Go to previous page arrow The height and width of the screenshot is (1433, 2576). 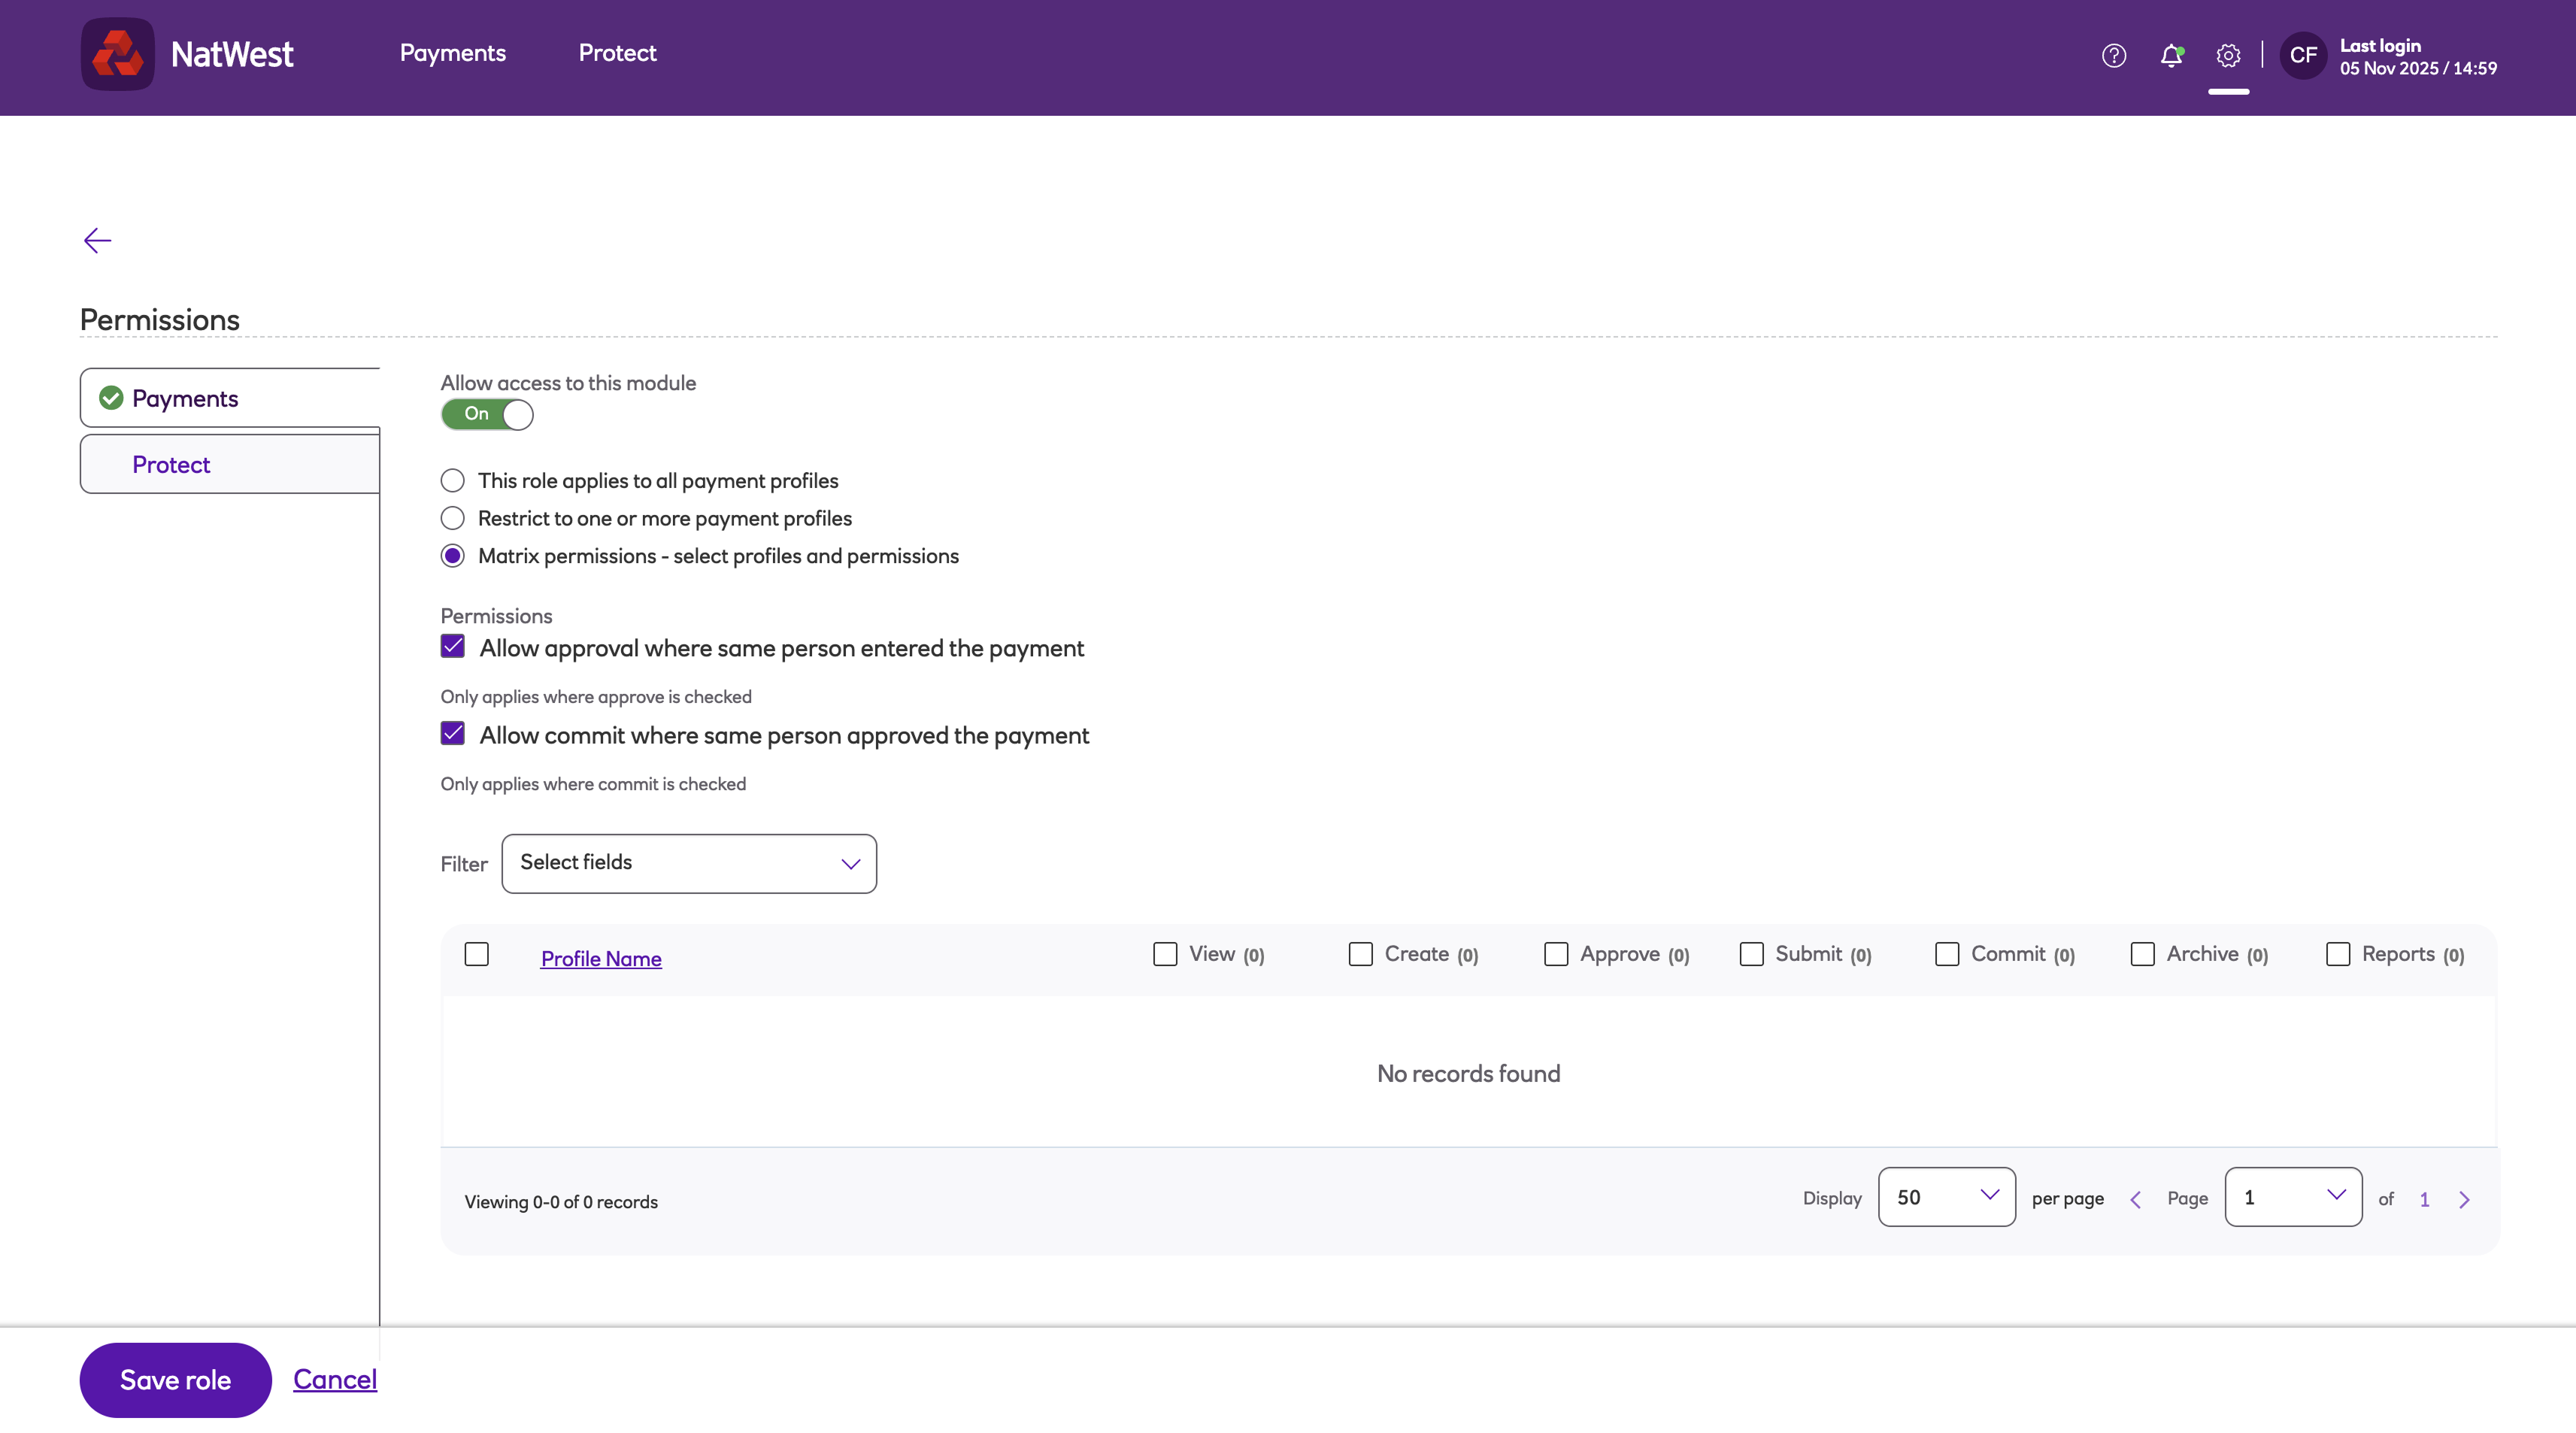tap(2135, 1199)
